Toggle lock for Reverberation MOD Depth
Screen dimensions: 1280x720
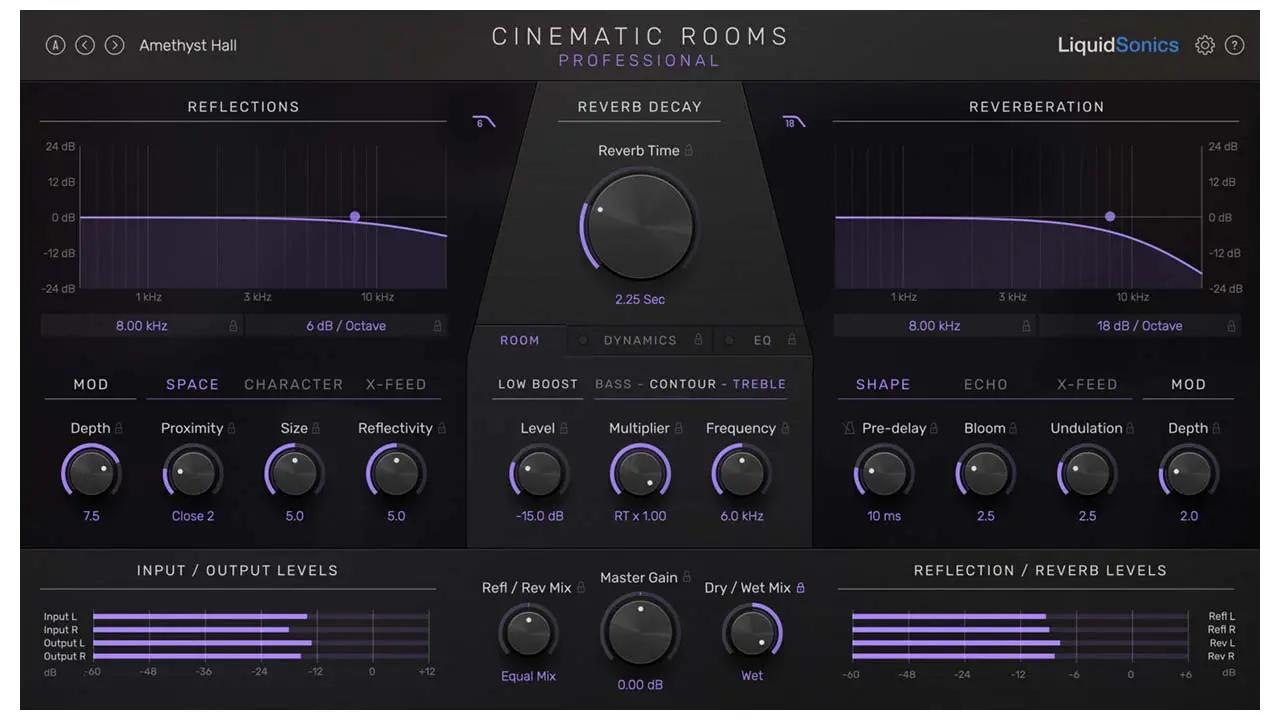tap(1217, 428)
